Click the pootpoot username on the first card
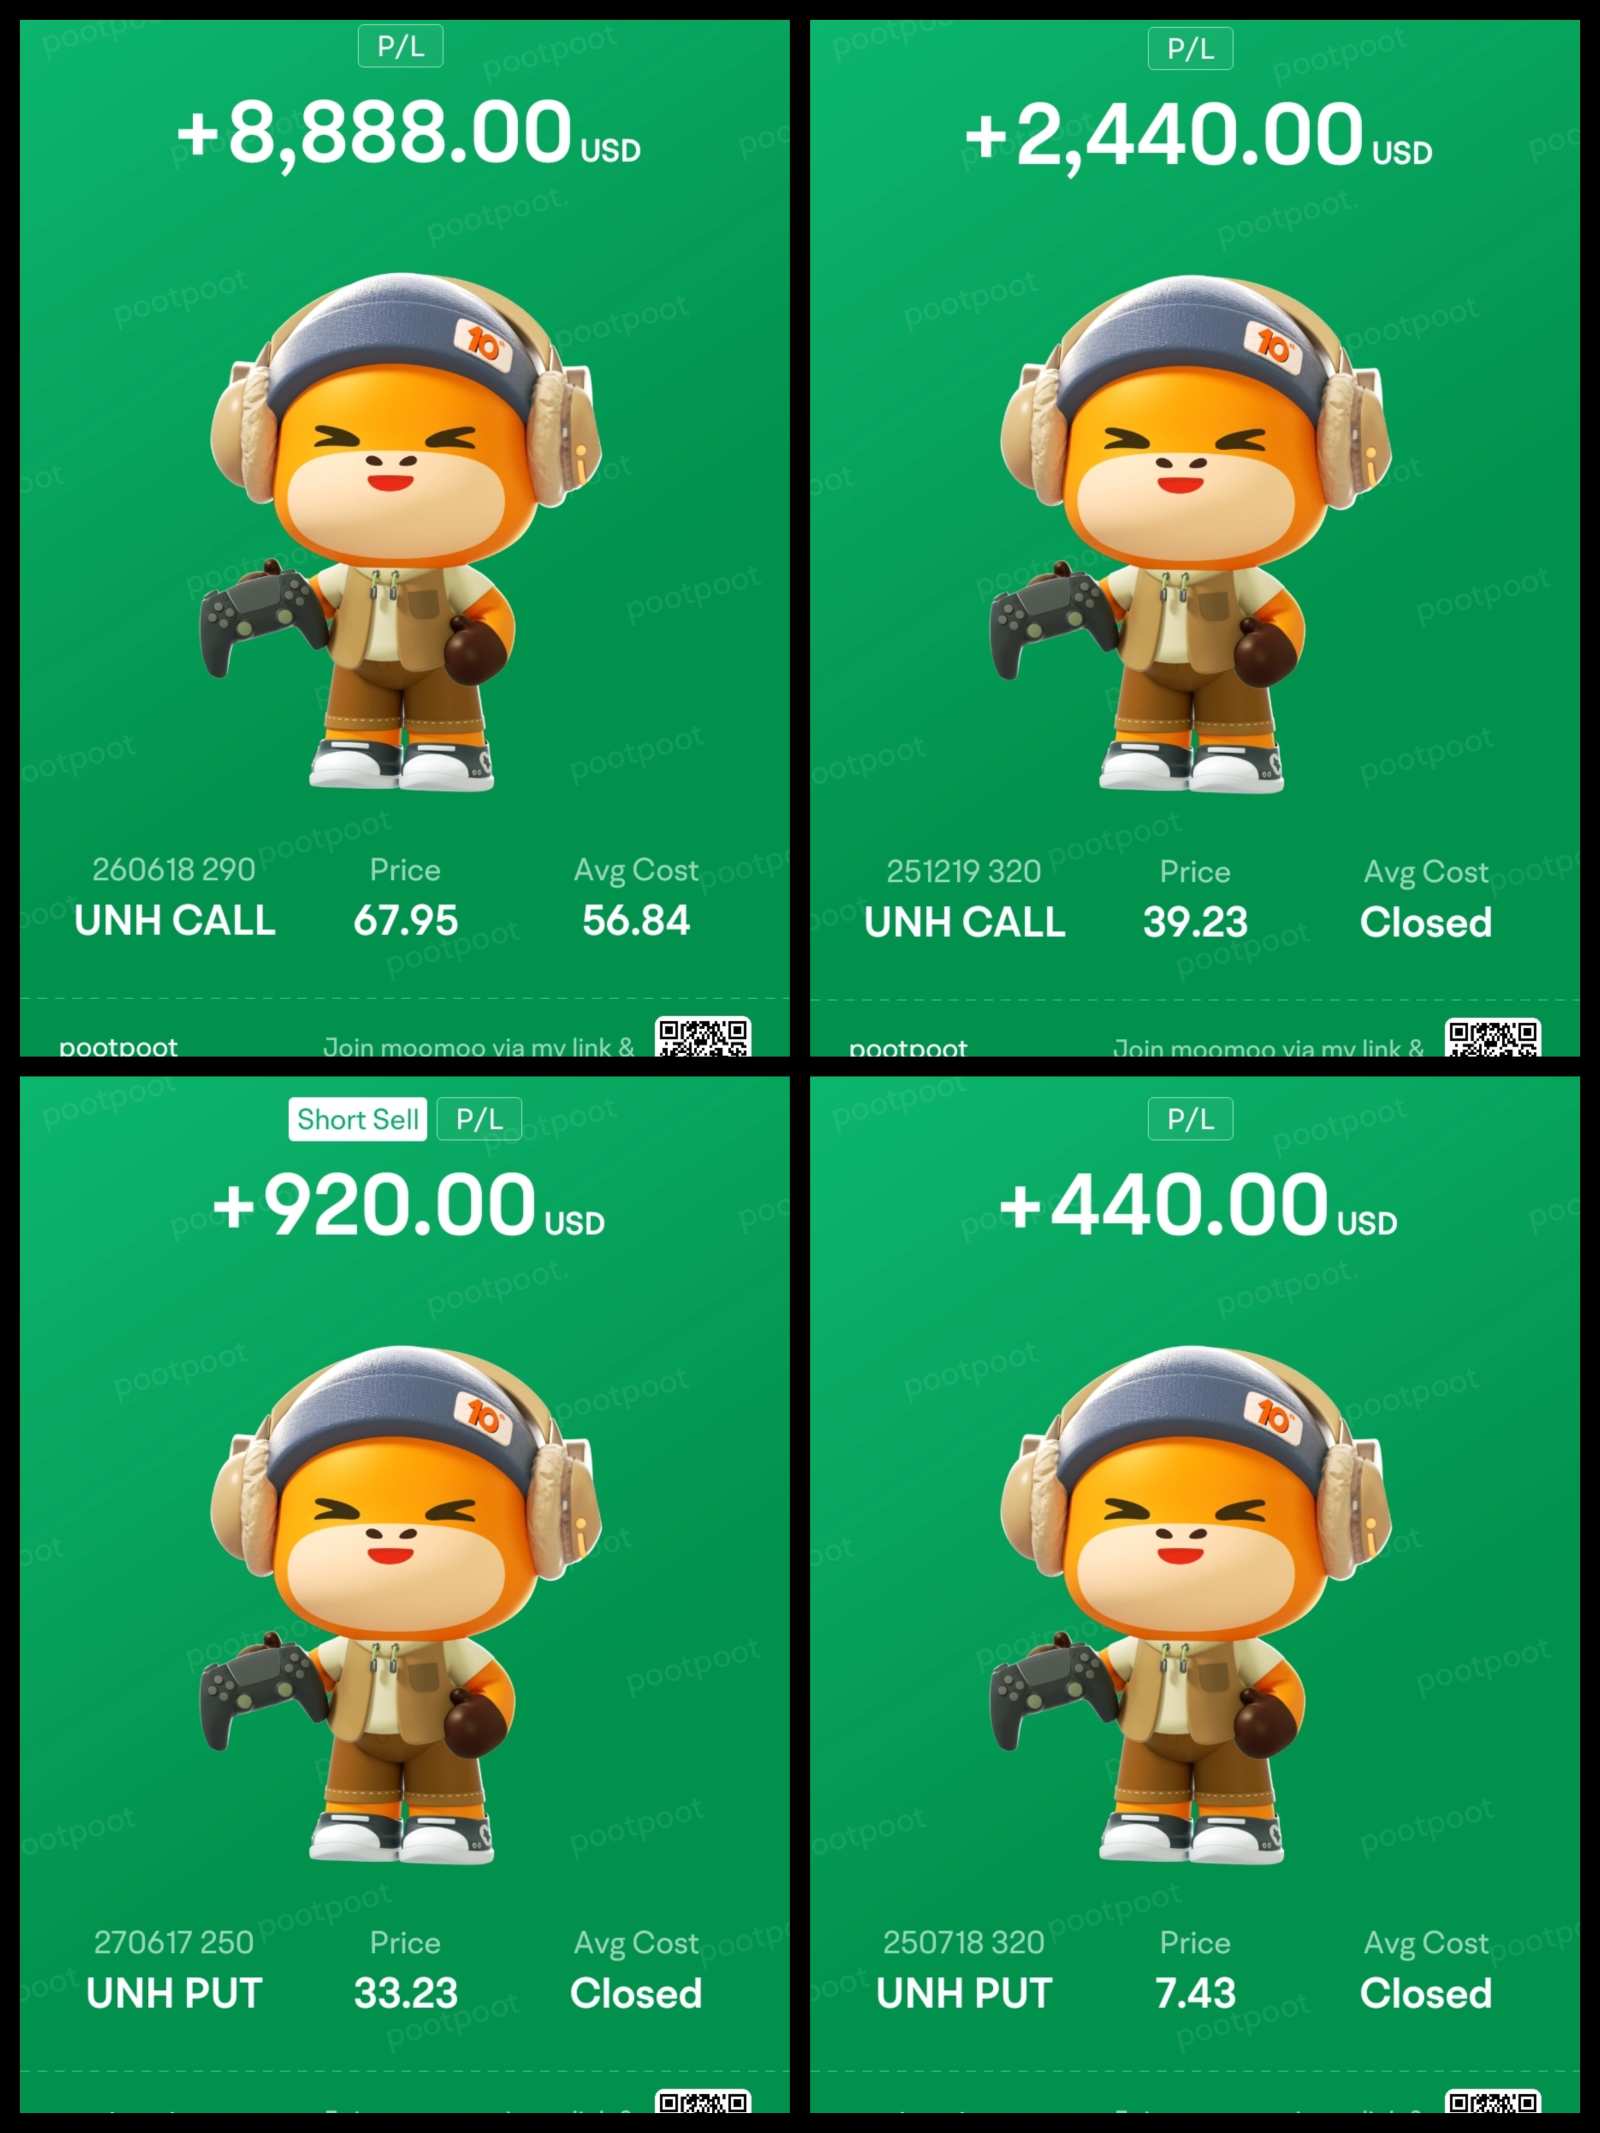Image resolution: width=1600 pixels, height=2133 pixels. click(x=118, y=1047)
